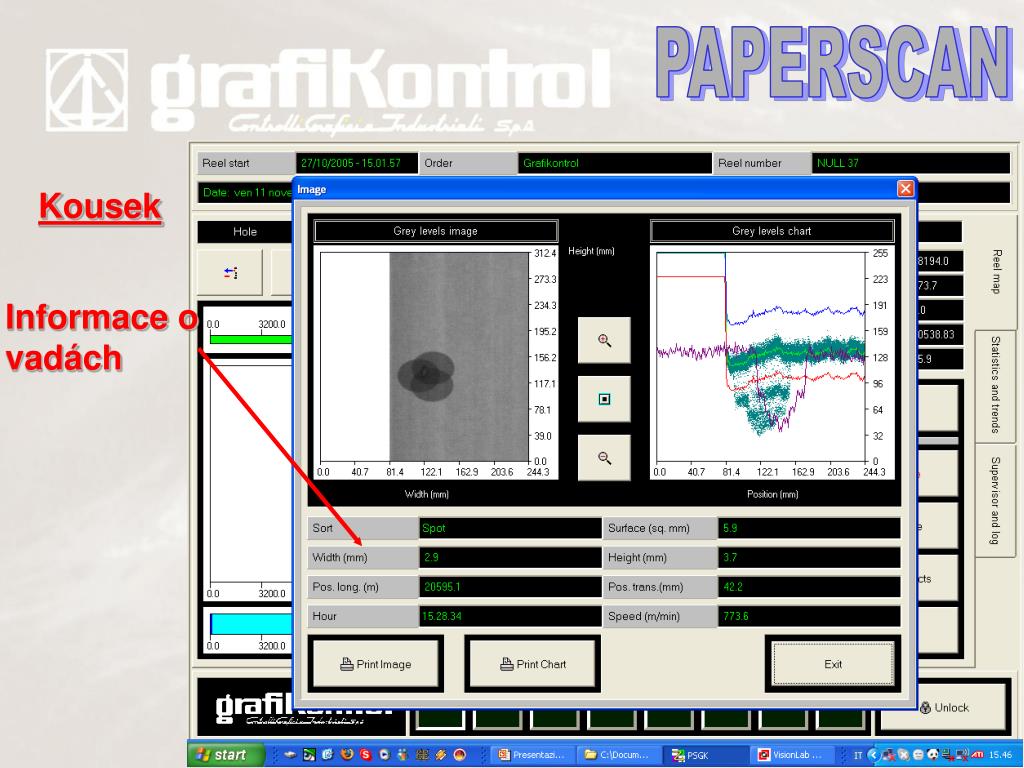Image resolution: width=1024 pixels, height=768 pixels.
Task: Switch to PSGK taskbar window
Action: [706, 755]
